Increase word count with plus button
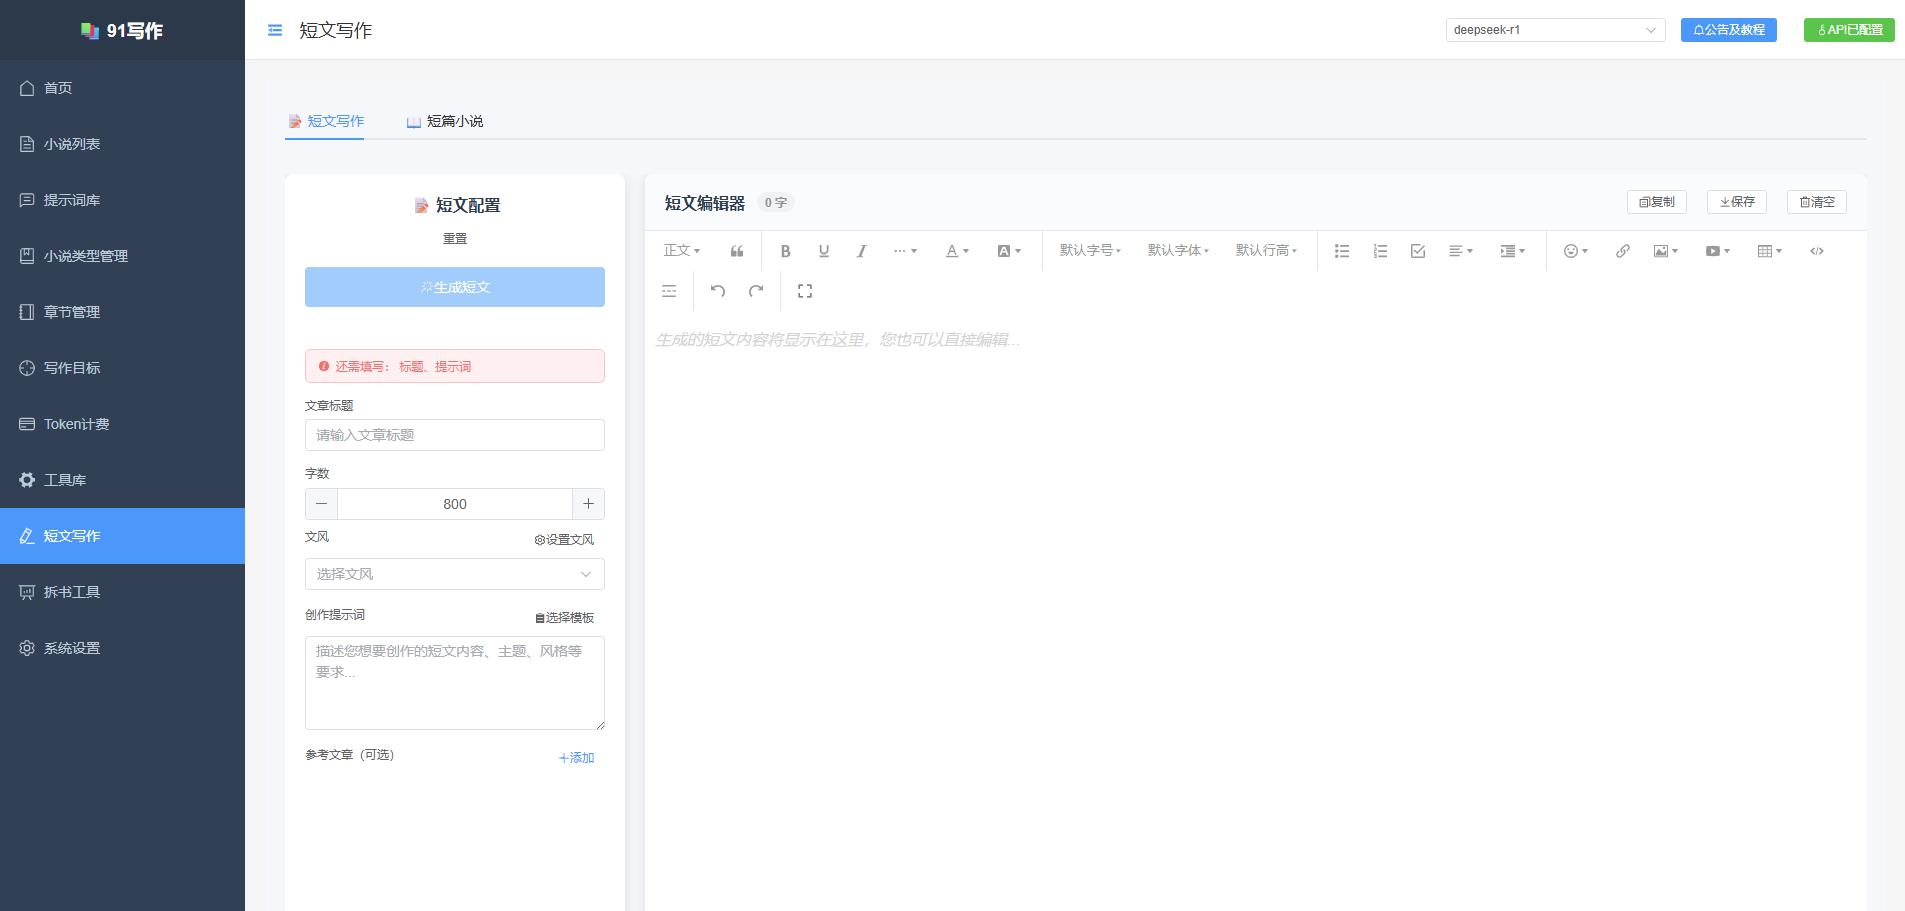The image size is (1905, 911). (588, 504)
